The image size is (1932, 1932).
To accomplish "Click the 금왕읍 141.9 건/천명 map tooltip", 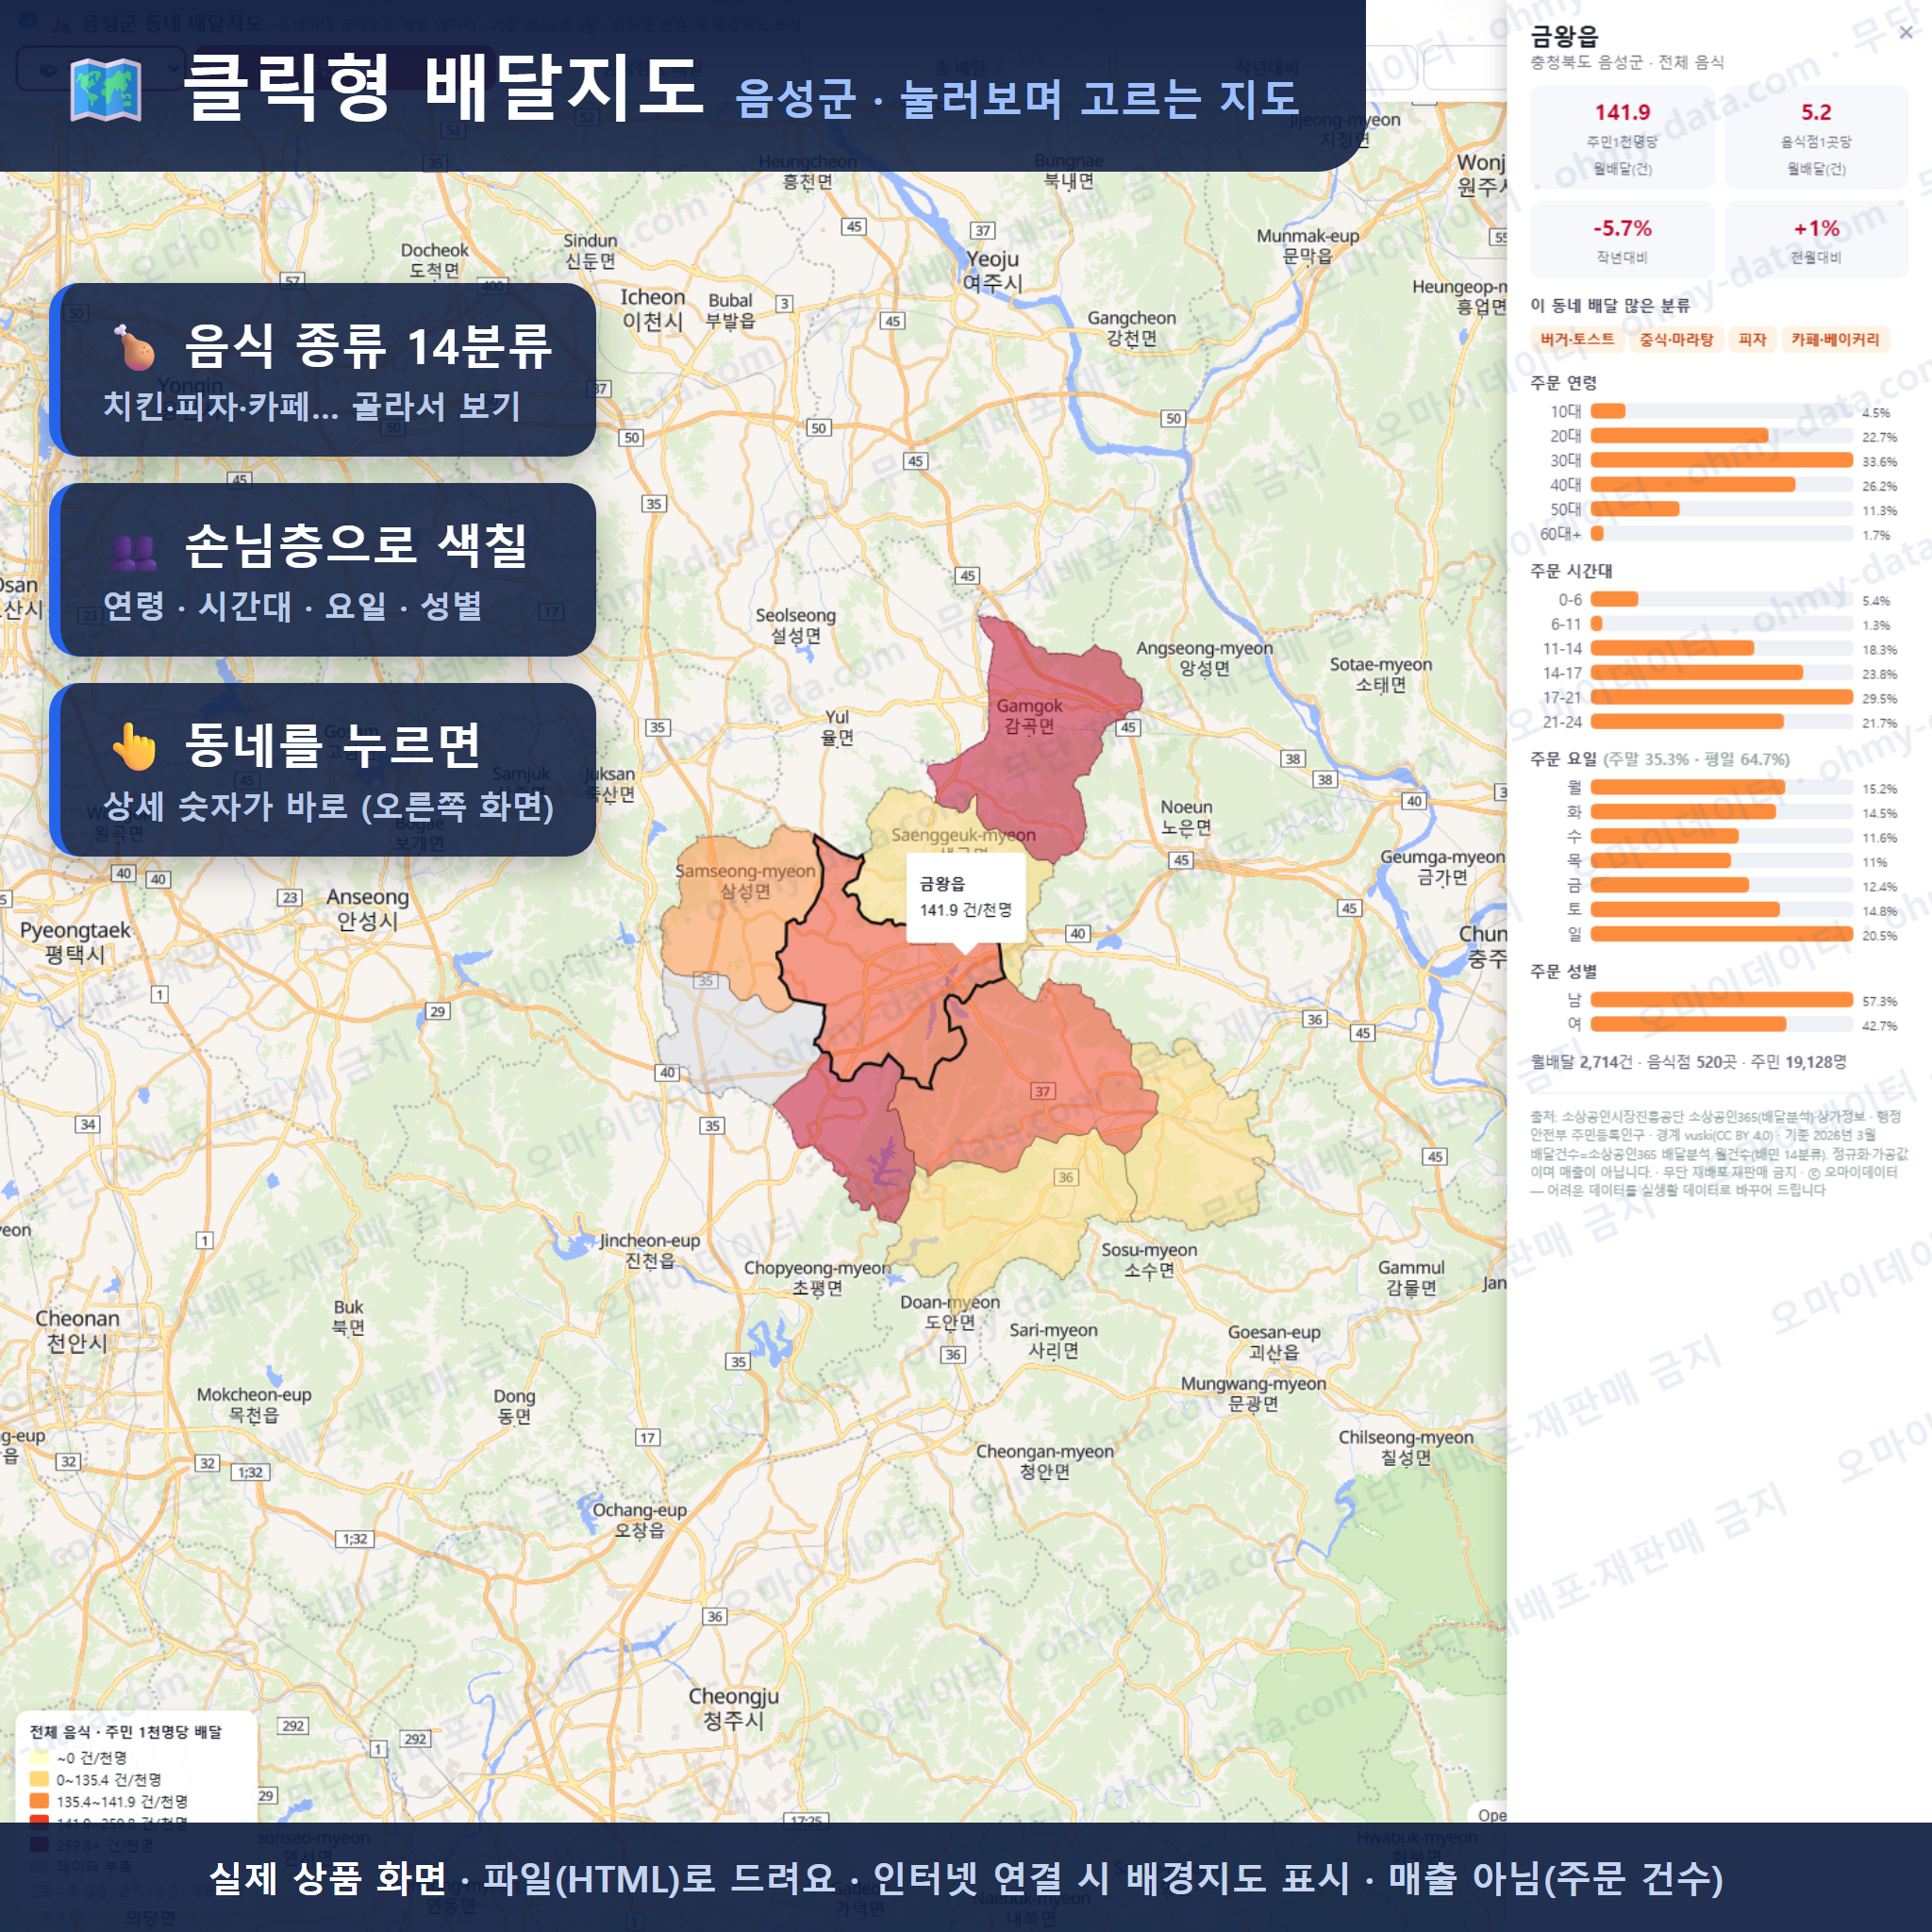I will (x=965, y=896).
